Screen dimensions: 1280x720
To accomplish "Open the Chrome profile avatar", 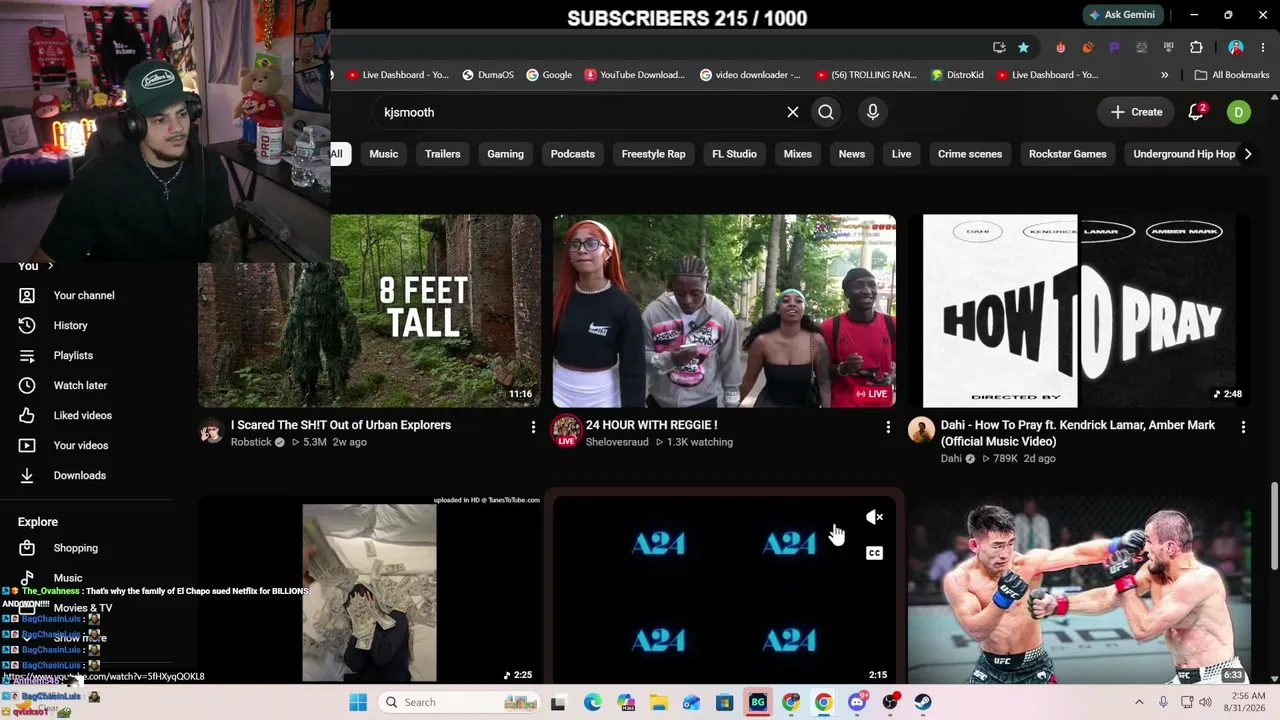I will (1236, 47).
